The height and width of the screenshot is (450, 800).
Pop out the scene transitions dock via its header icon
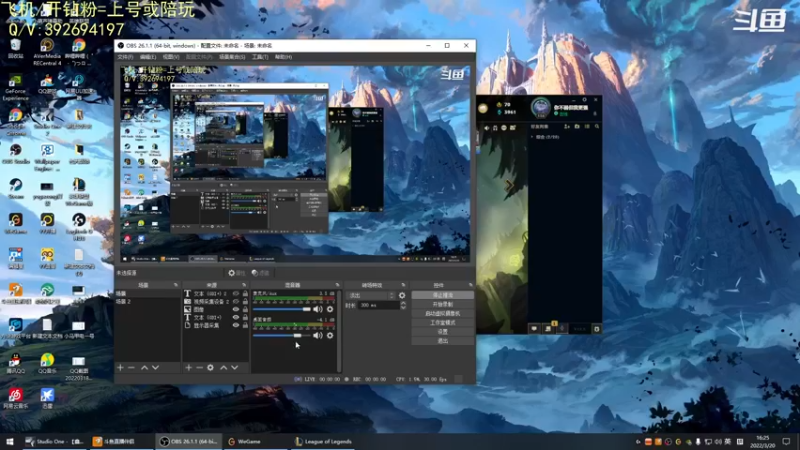(x=403, y=285)
